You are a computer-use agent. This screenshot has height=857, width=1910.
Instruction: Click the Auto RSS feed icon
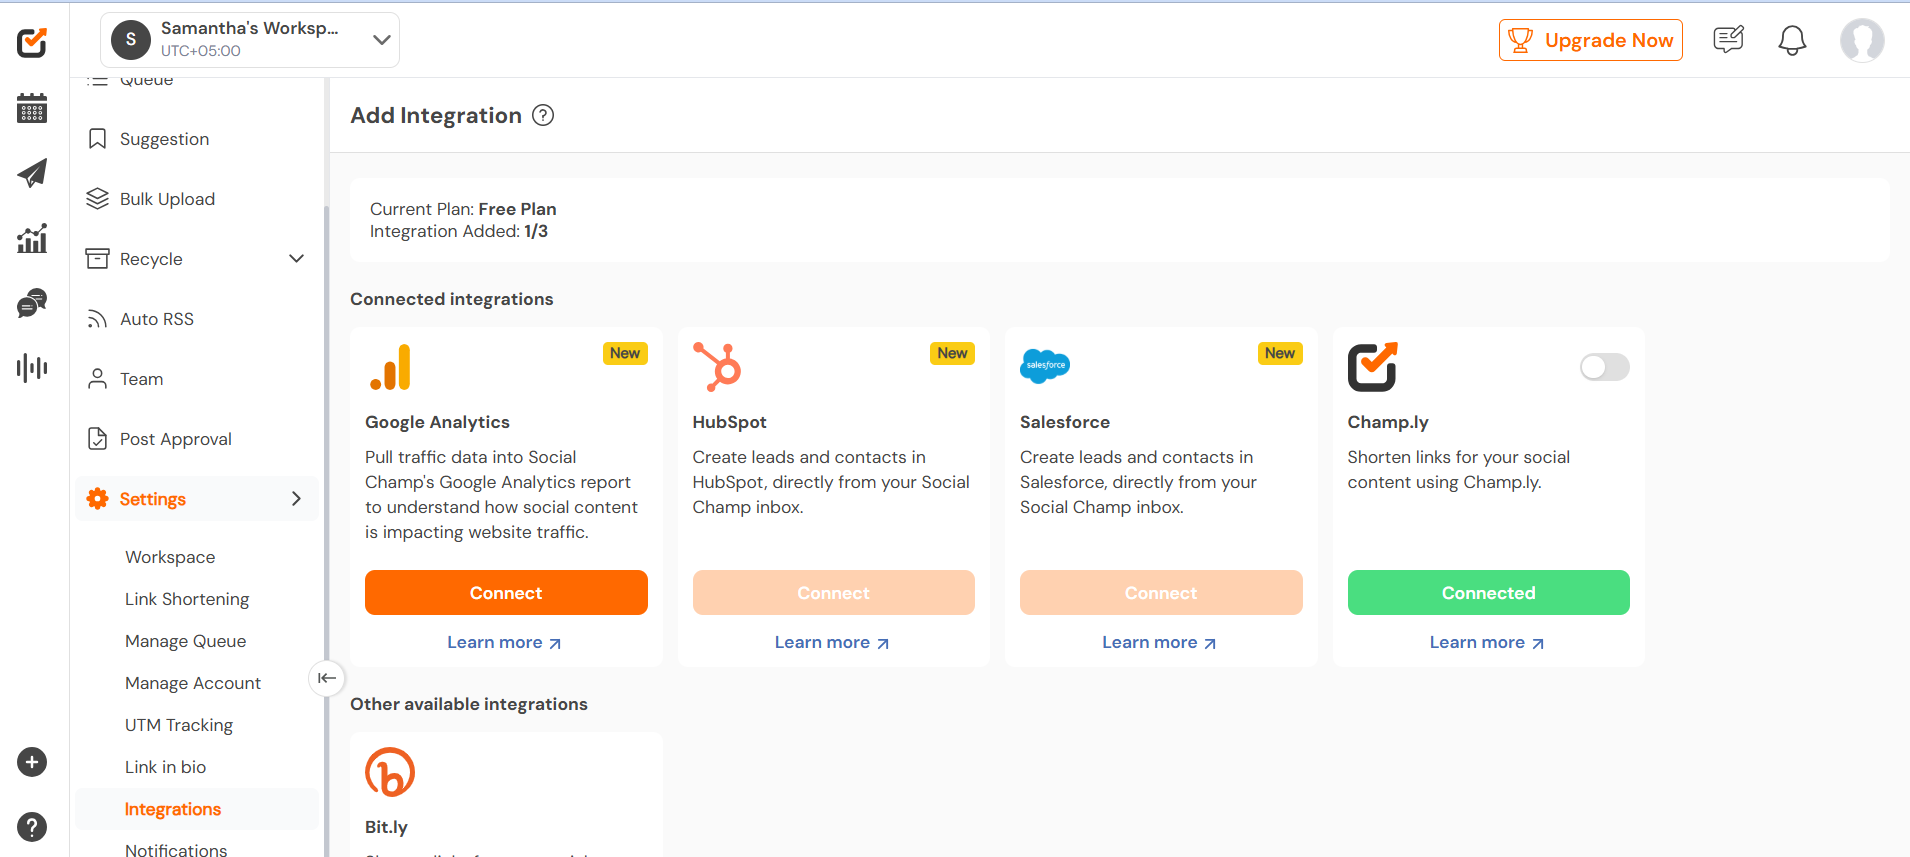(97, 319)
